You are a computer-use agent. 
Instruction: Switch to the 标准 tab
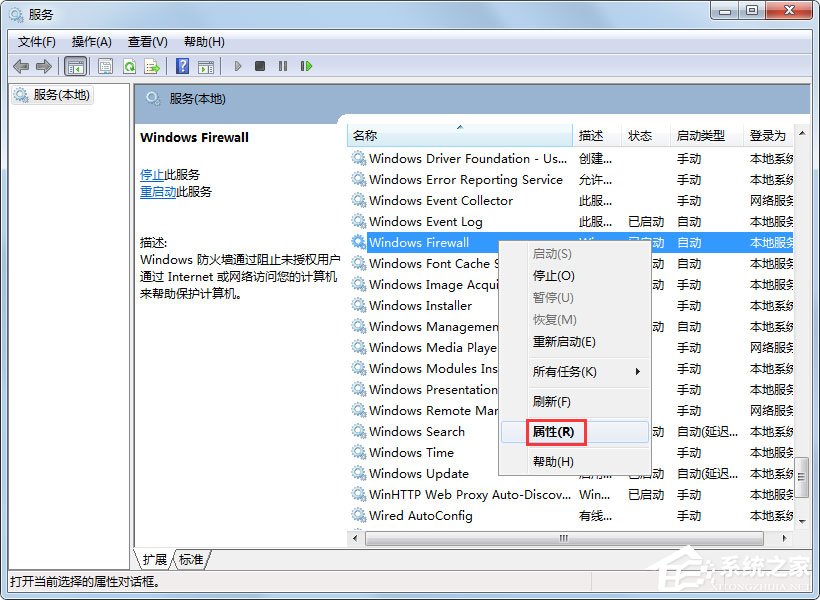(x=191, y=560)
